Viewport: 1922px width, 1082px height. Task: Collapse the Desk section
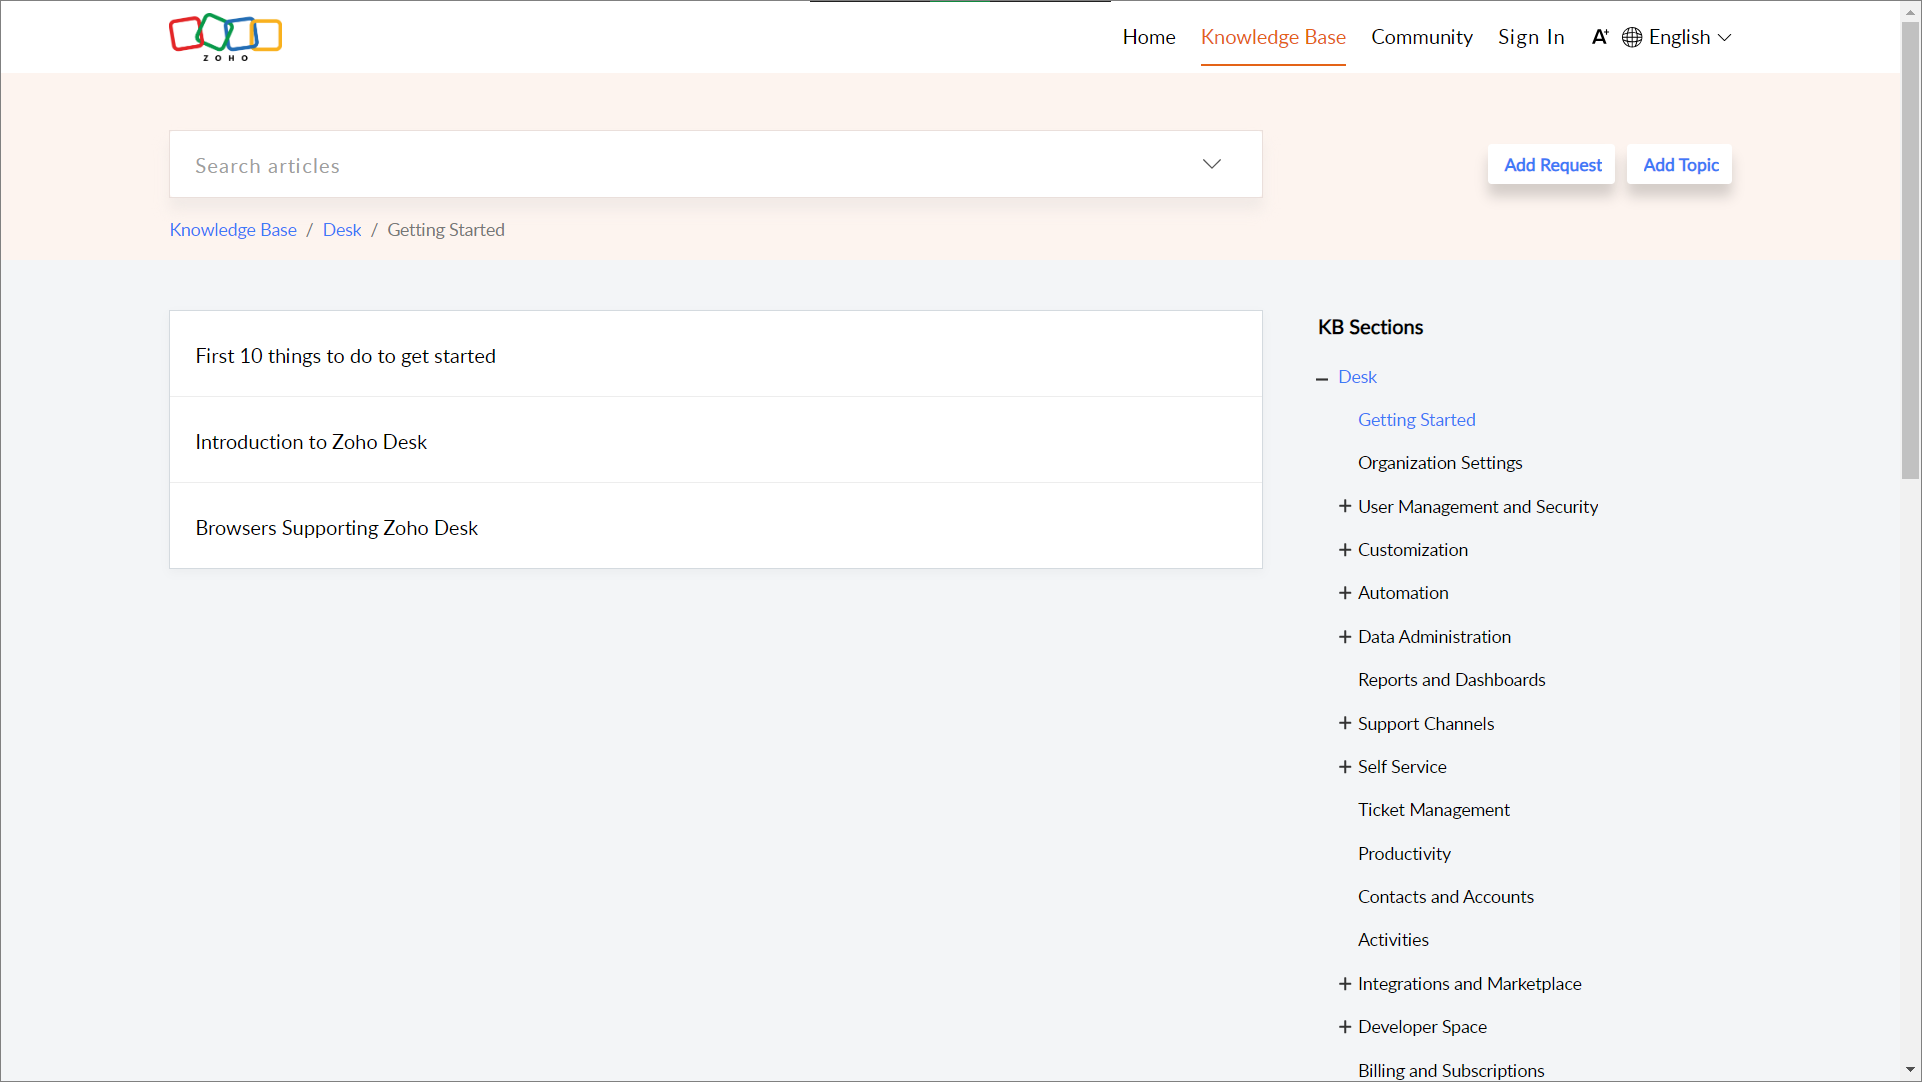(1322, 378)
